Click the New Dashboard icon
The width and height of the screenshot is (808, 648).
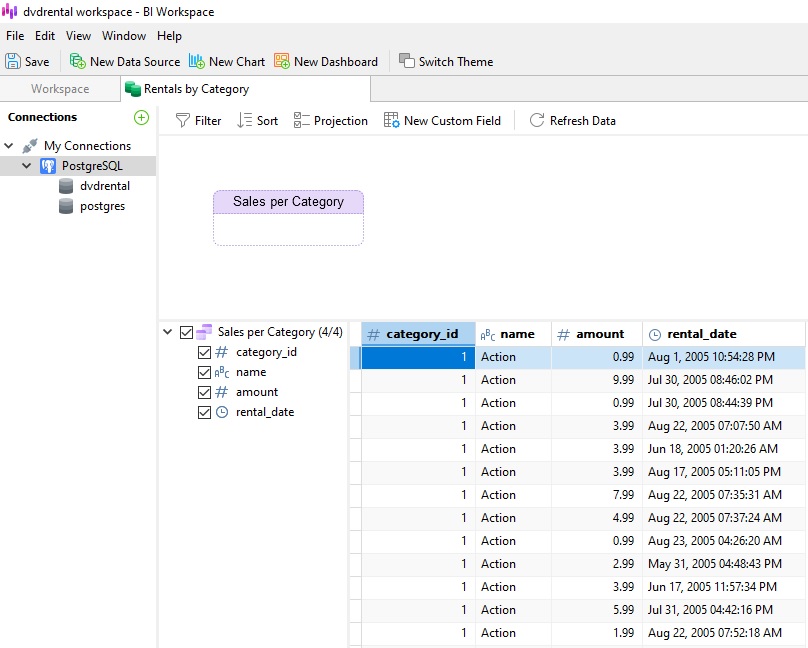(x=282, y=61)
